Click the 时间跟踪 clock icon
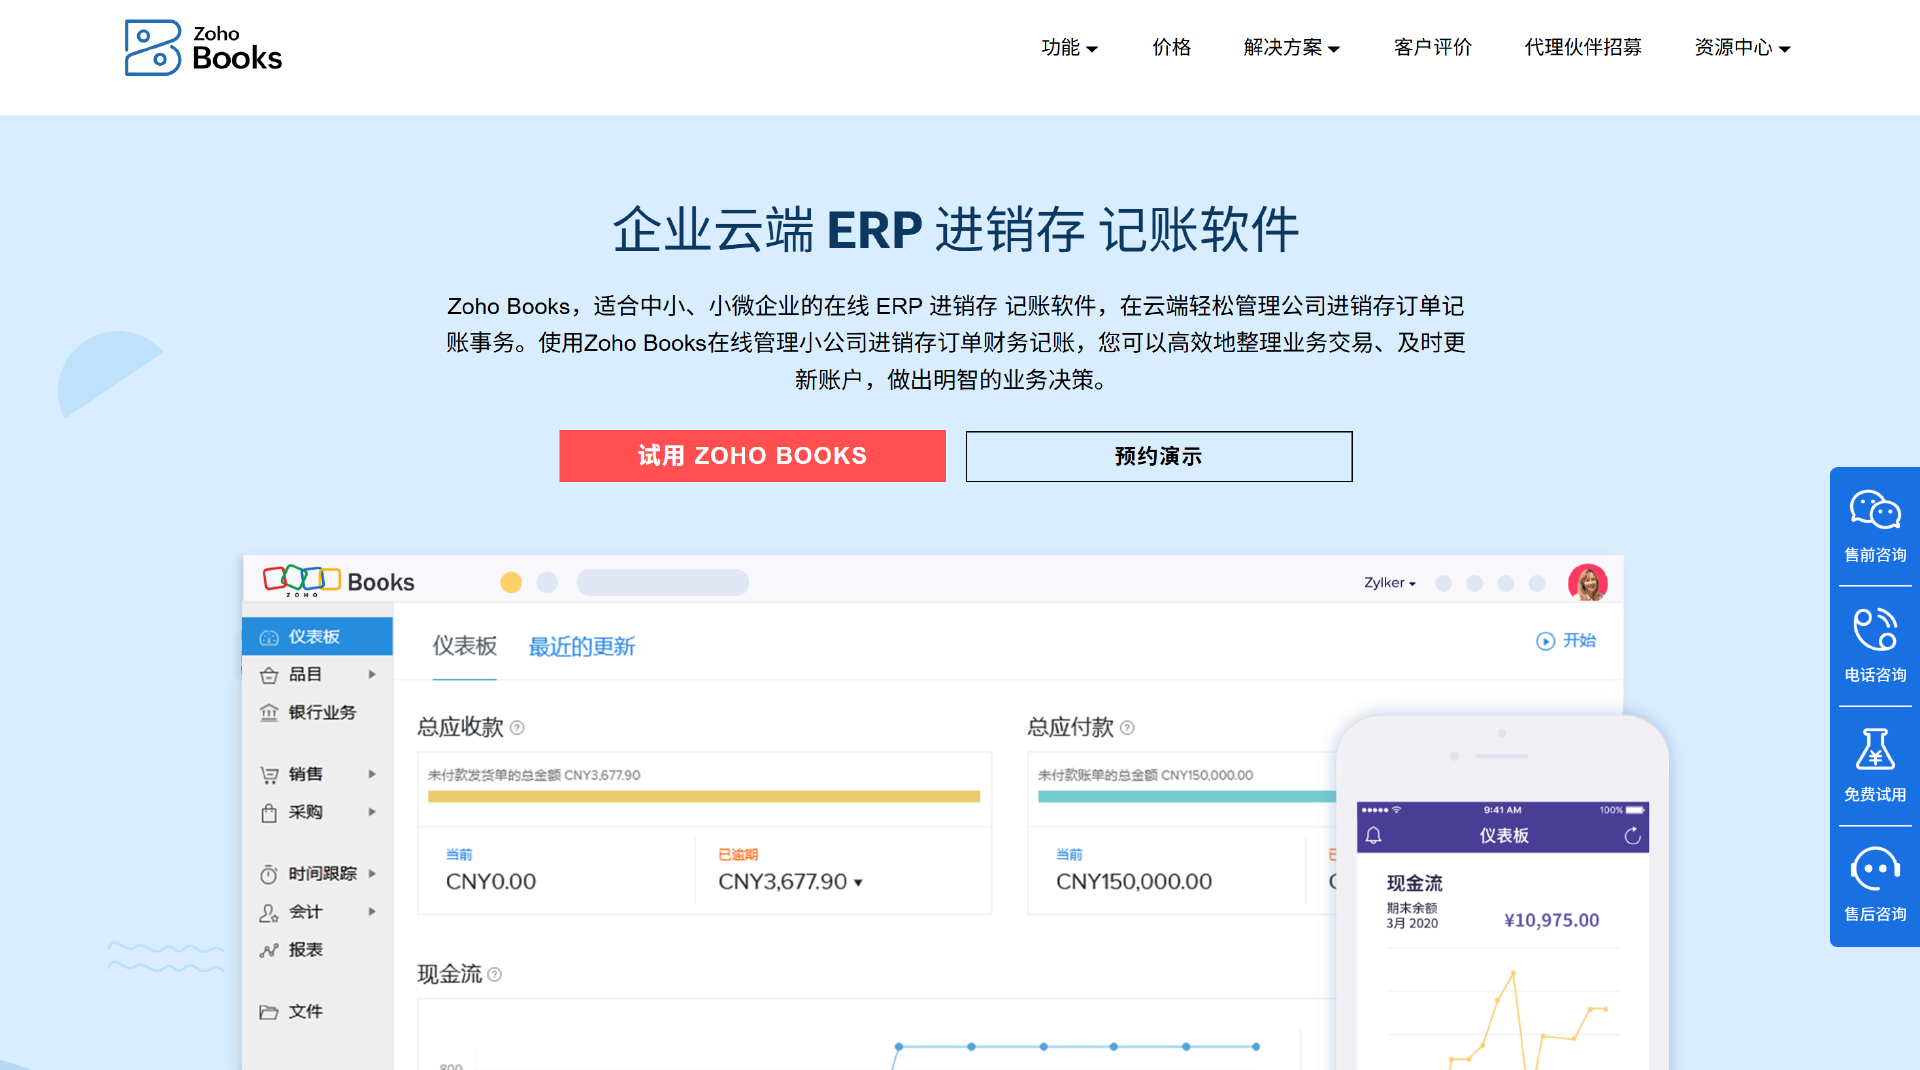Image resolution: width=1920 pixels, height=1070 pixels. 268,873
